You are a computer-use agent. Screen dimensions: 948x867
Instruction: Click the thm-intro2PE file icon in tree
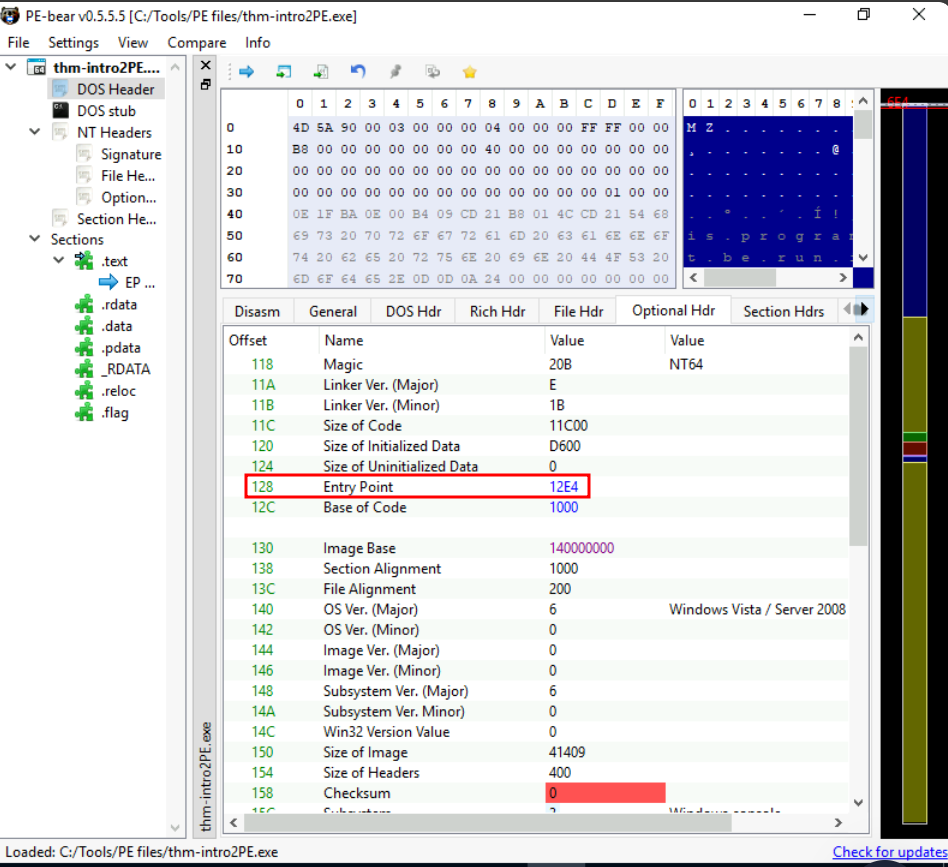click(36, 67)
